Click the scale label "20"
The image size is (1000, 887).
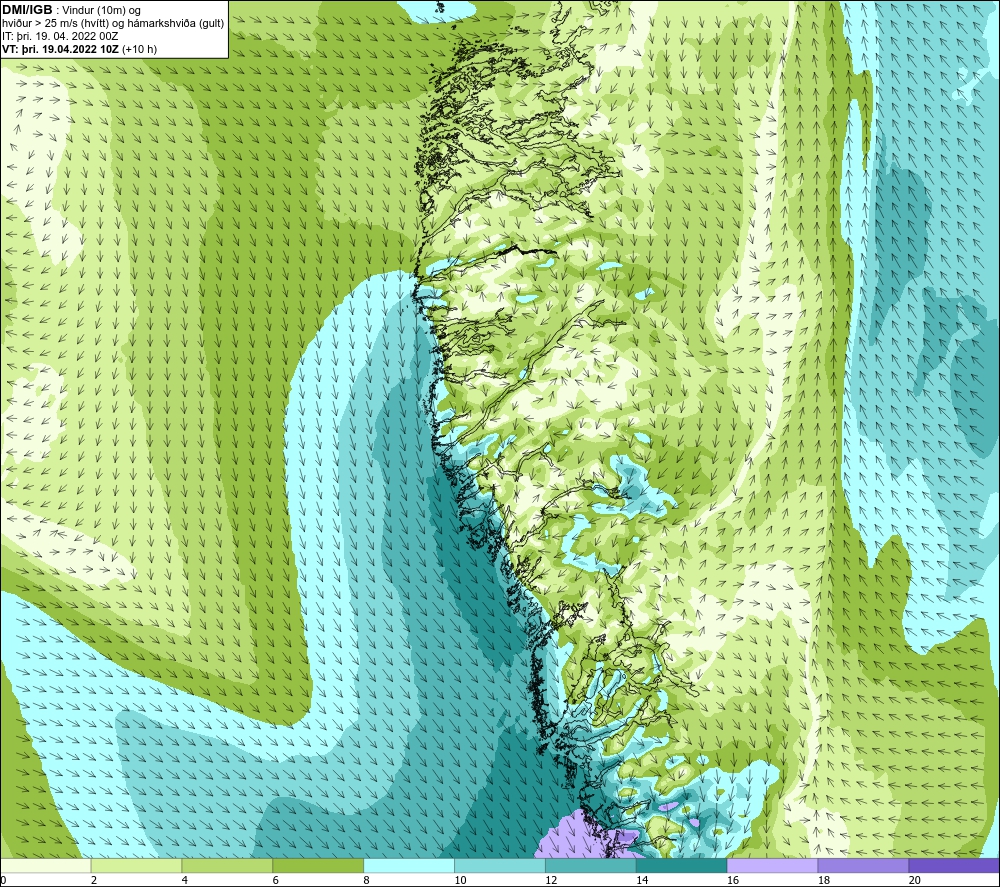tap(915, 880)
